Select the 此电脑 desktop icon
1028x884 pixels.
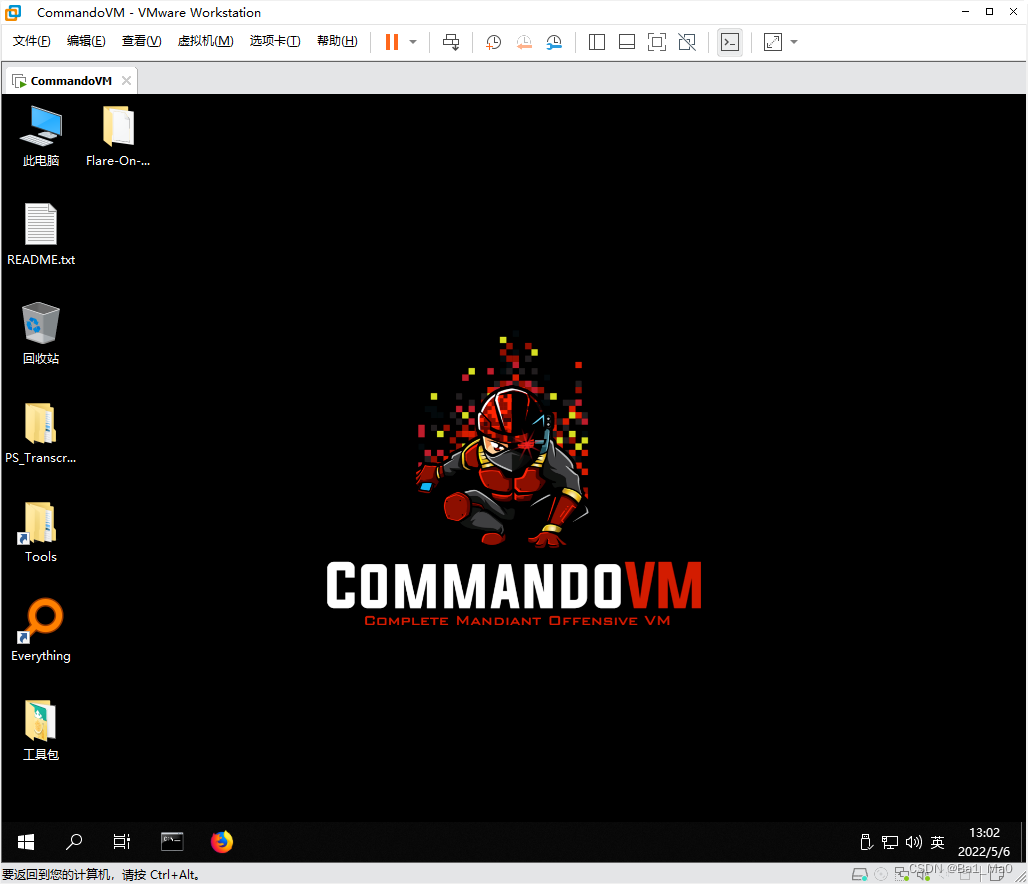[41, 136]
